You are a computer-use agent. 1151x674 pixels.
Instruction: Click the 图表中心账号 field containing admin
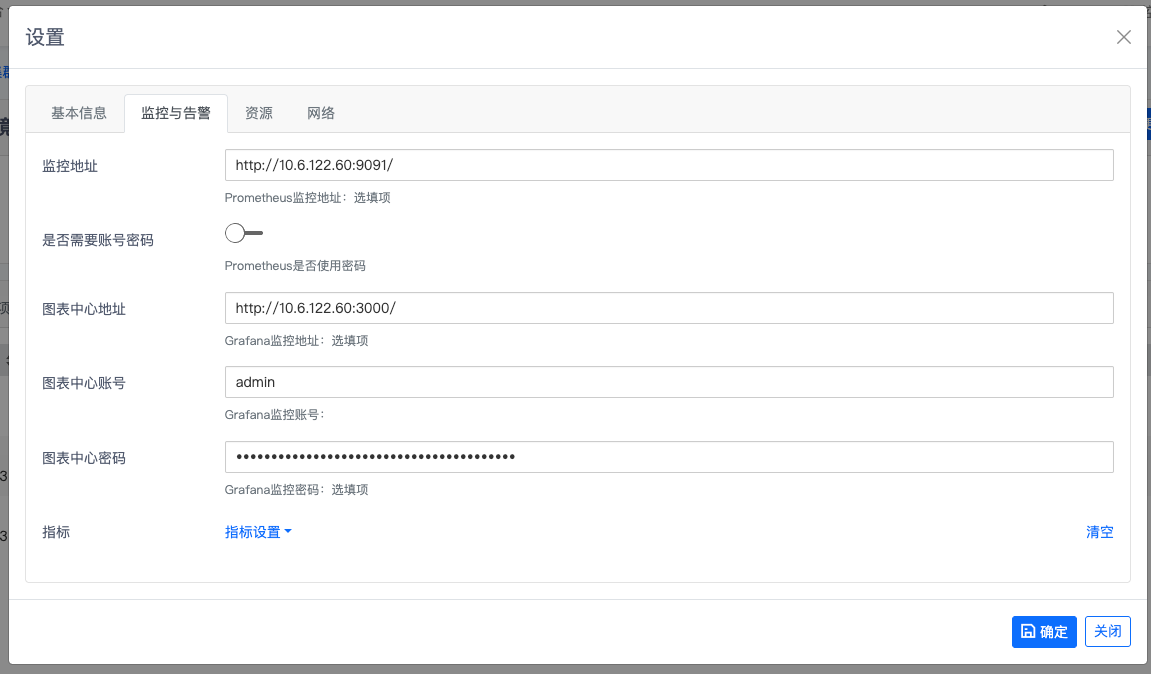click(668, 382)
